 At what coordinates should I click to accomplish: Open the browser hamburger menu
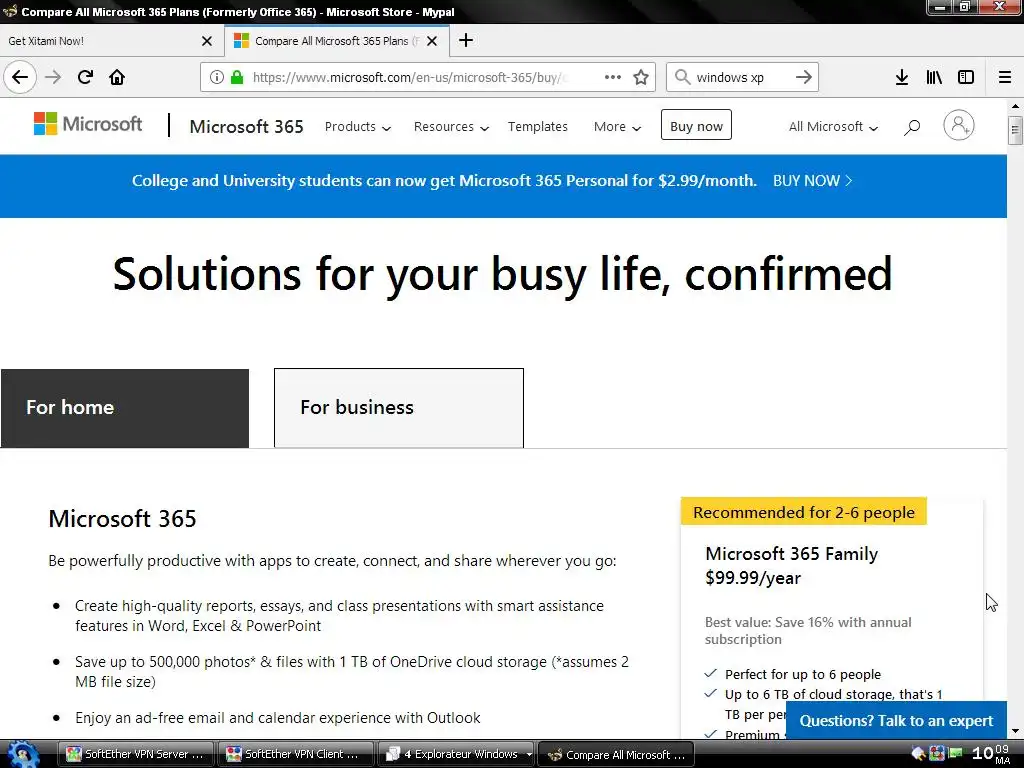1005,77
